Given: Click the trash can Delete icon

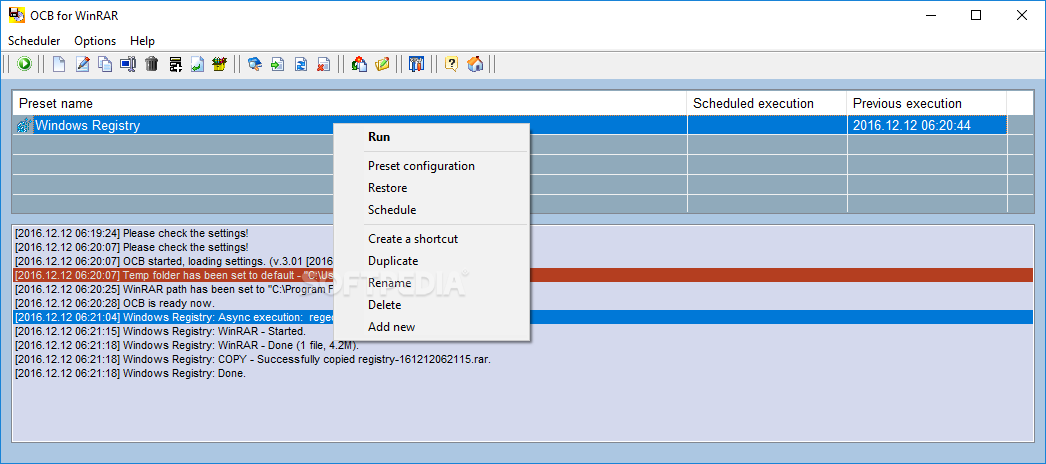Looking at the screenshot, I should [x=151, y=64].
